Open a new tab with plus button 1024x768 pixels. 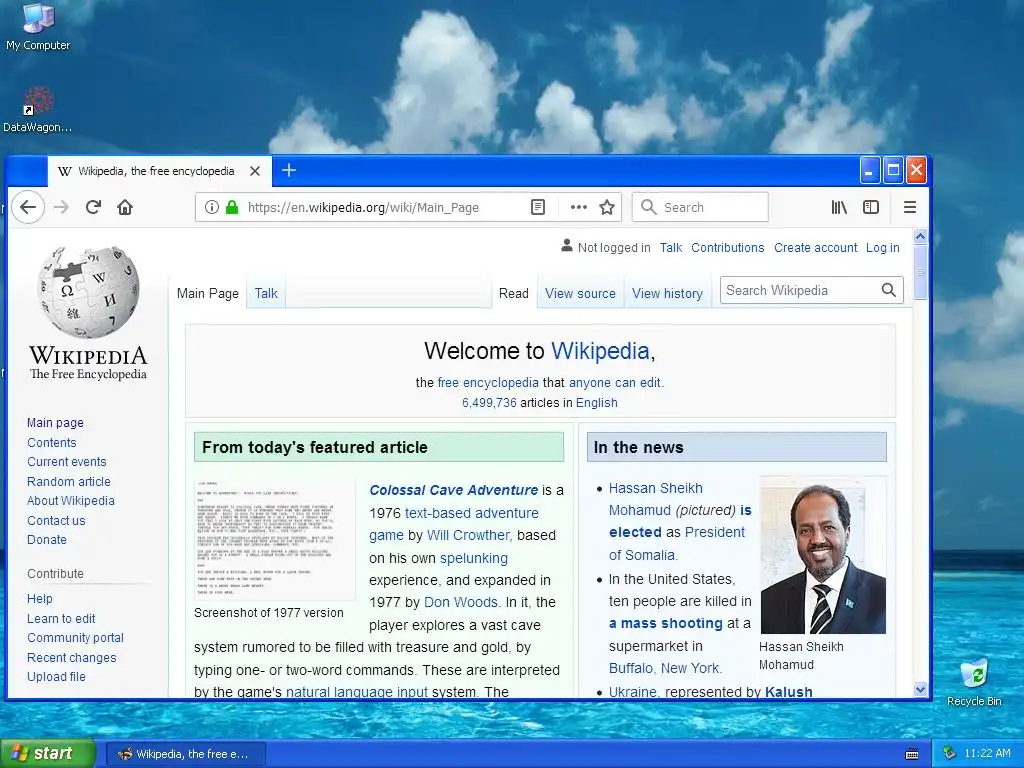tap(289, 170)
